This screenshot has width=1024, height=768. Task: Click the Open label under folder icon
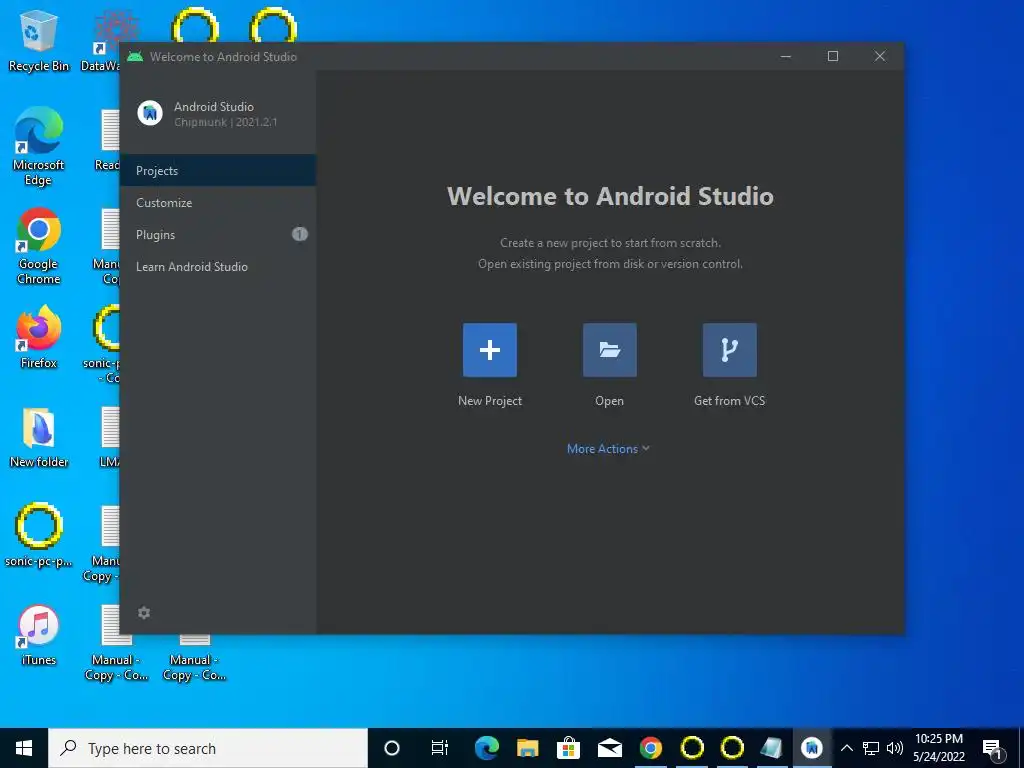[x=609, y=401]
